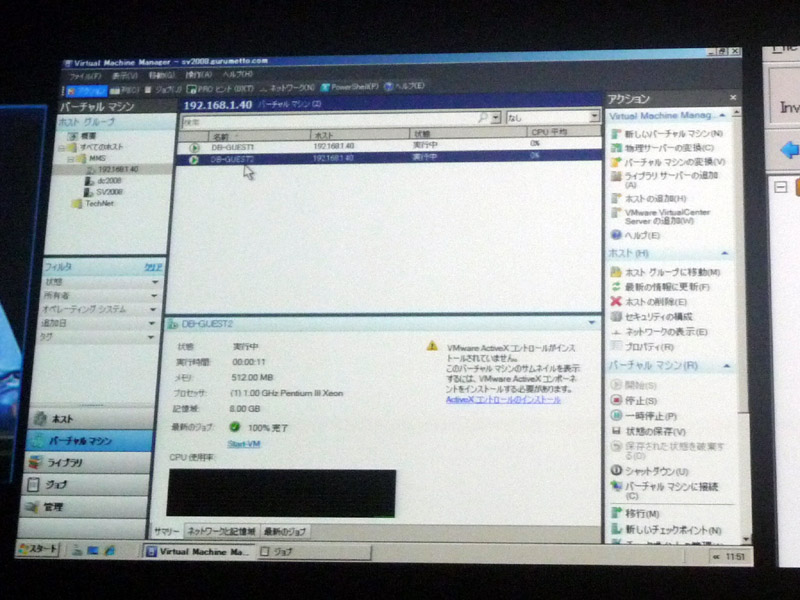Open the Jobs (ジョブ) navigation view
Image resolution: width=800 pixels, height=600 pixels.
tap(87, 484)
